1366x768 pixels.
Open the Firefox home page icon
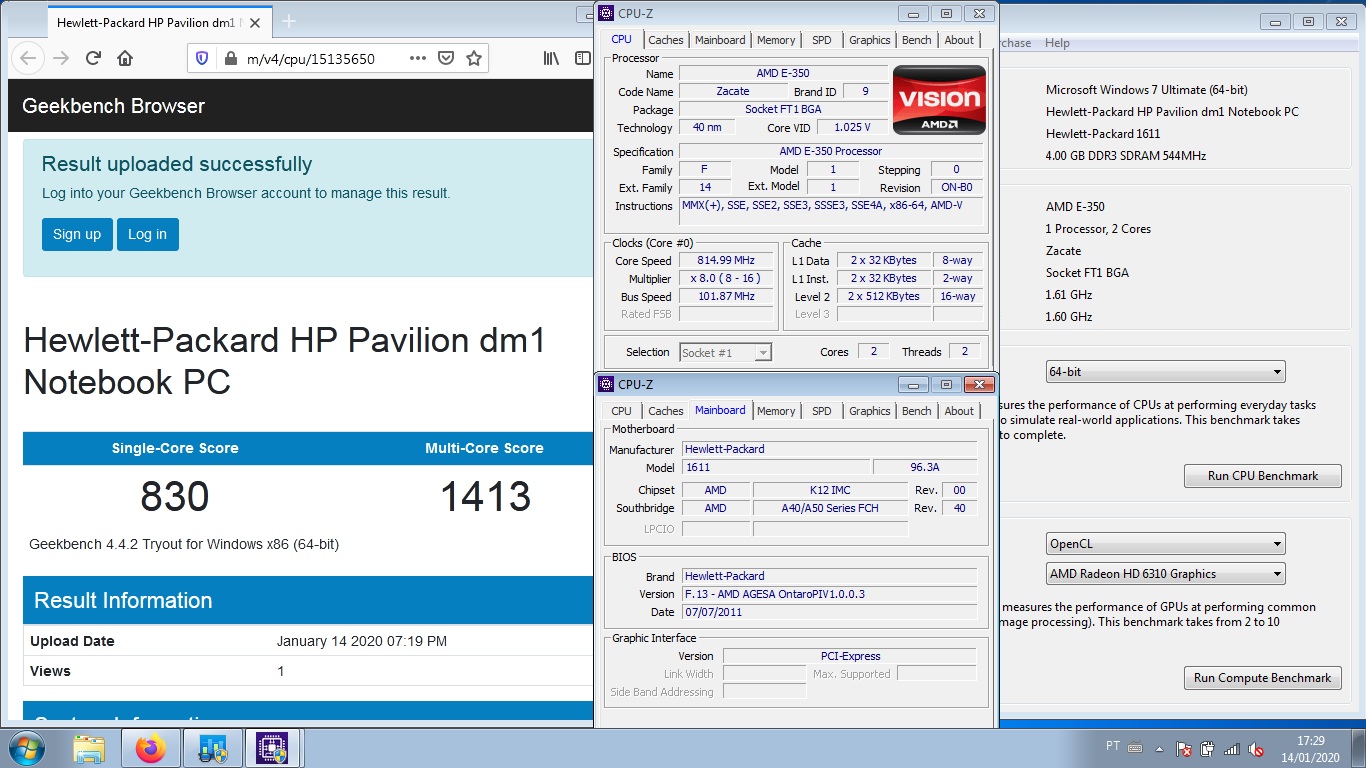point(125,58)
